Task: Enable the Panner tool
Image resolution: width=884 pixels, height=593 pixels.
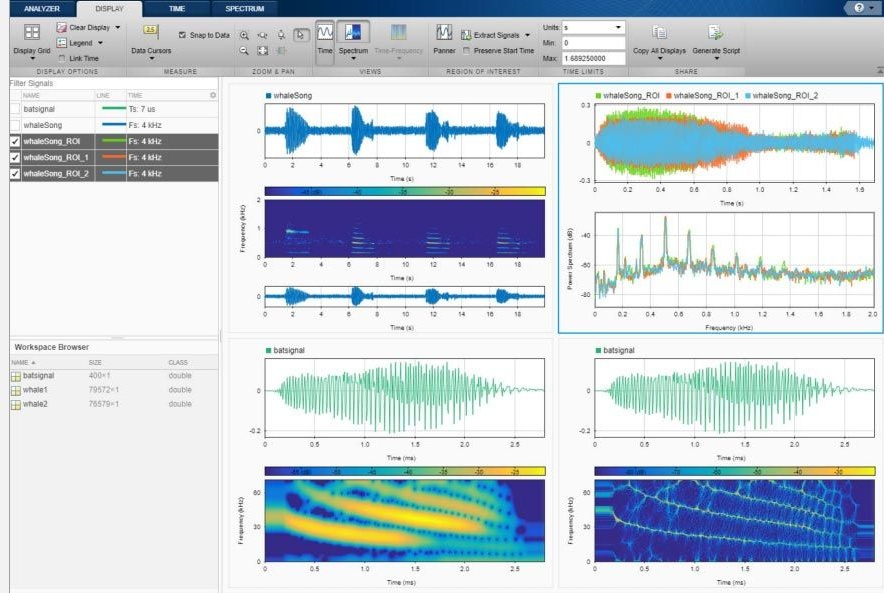Action: coord(444,32)
